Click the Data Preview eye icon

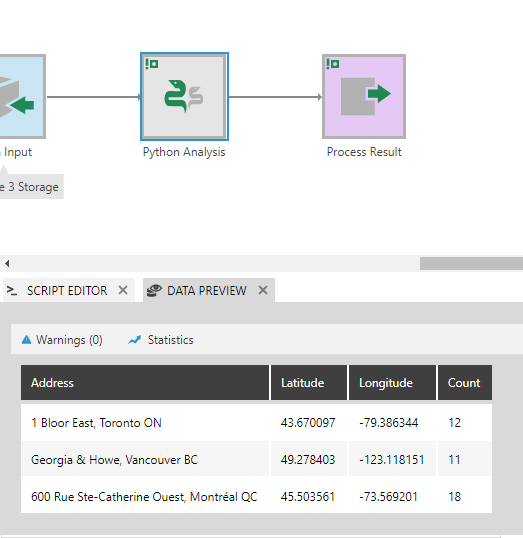click(x=154, y=291)
